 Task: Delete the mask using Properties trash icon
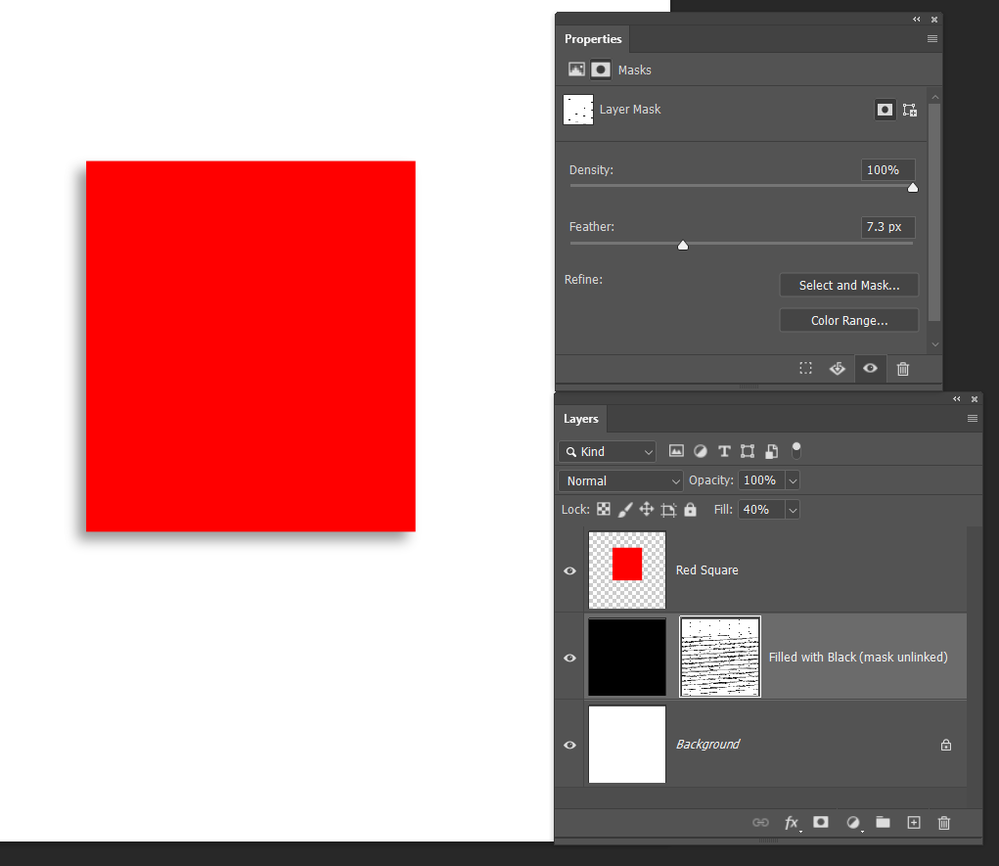point(903,369)
